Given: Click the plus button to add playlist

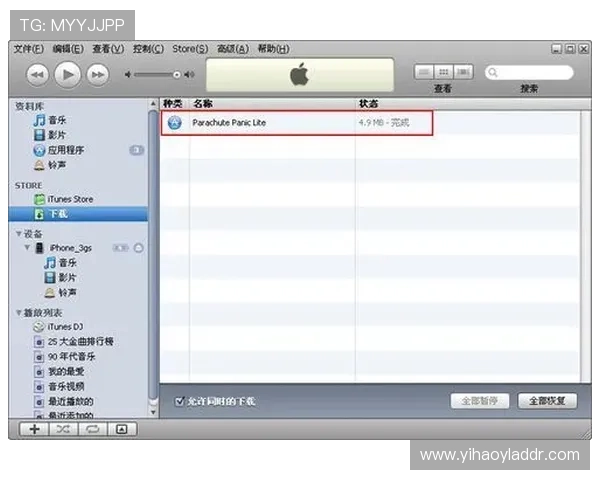Looking at the screenshot, I should (x=34, y=428).
